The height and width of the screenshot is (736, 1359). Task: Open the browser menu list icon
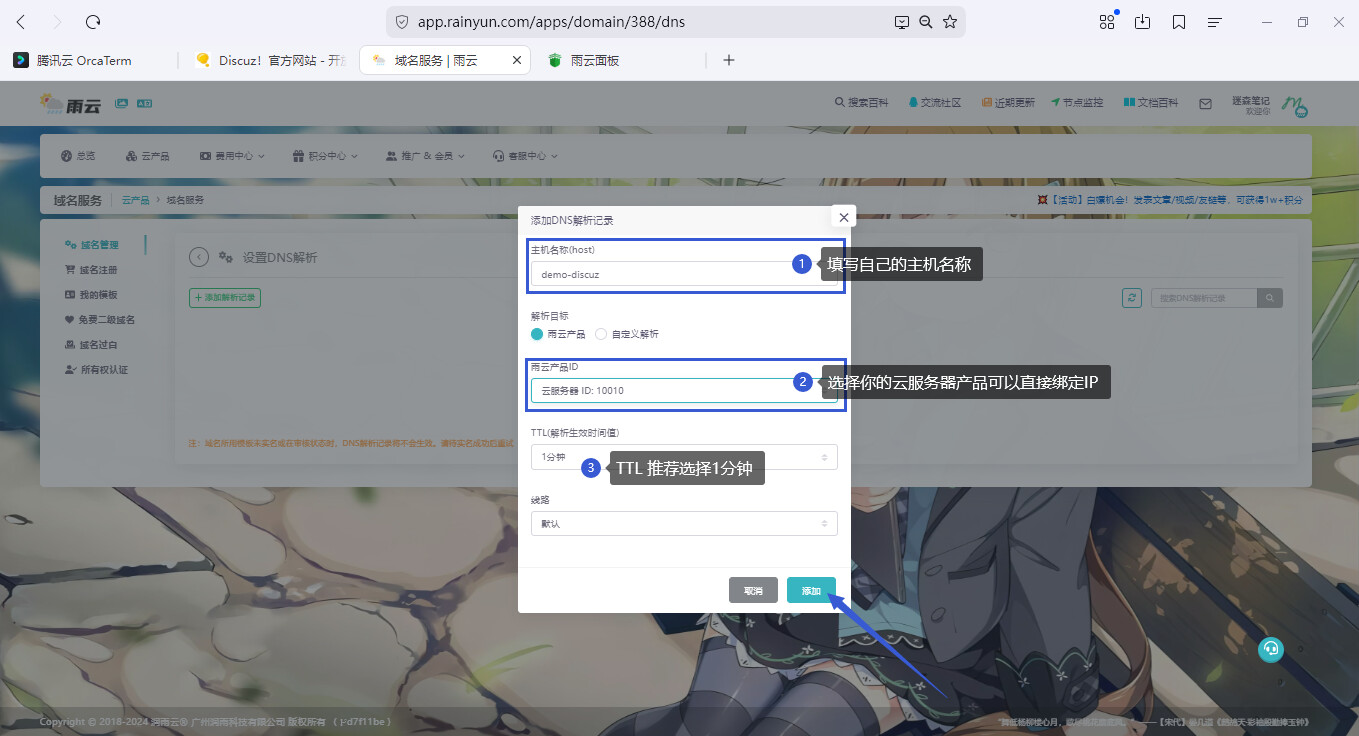tap(1215, 21)
